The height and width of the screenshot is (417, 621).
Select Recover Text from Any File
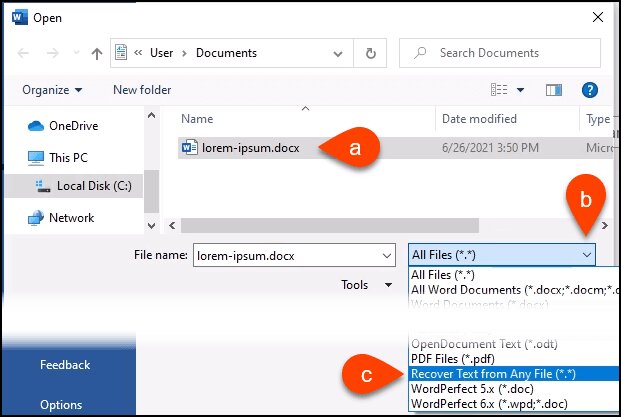click(x=514, y=374)
